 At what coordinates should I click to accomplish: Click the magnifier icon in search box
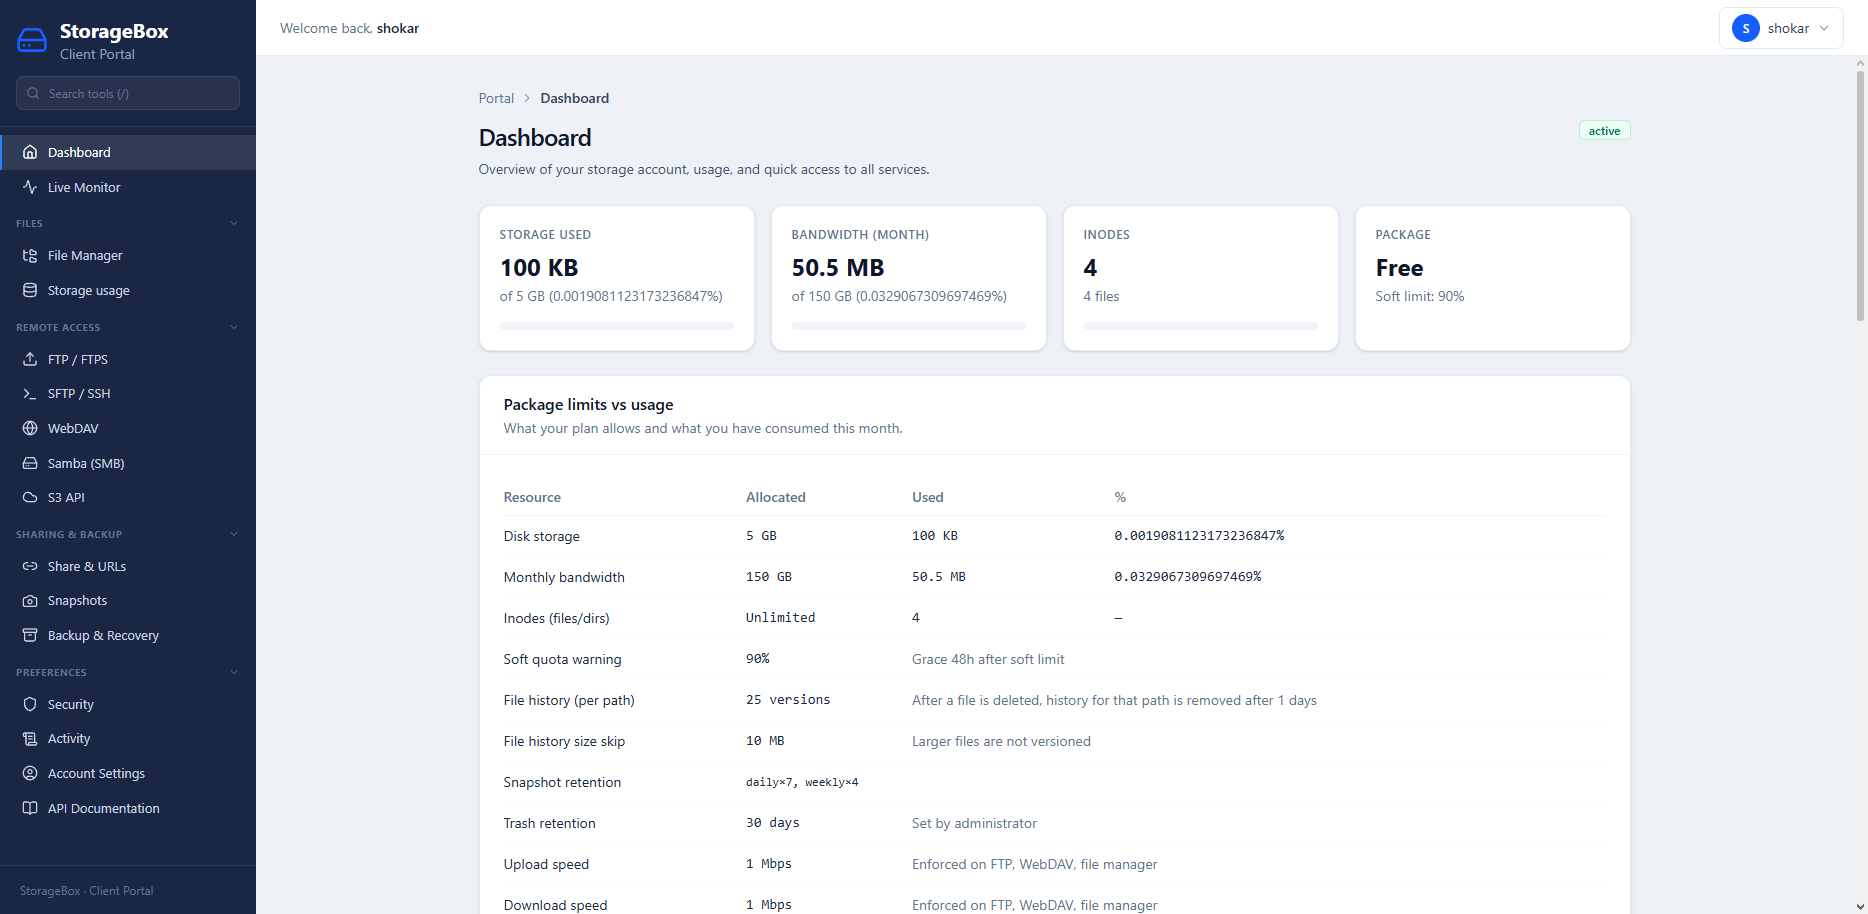pos(33,93)
